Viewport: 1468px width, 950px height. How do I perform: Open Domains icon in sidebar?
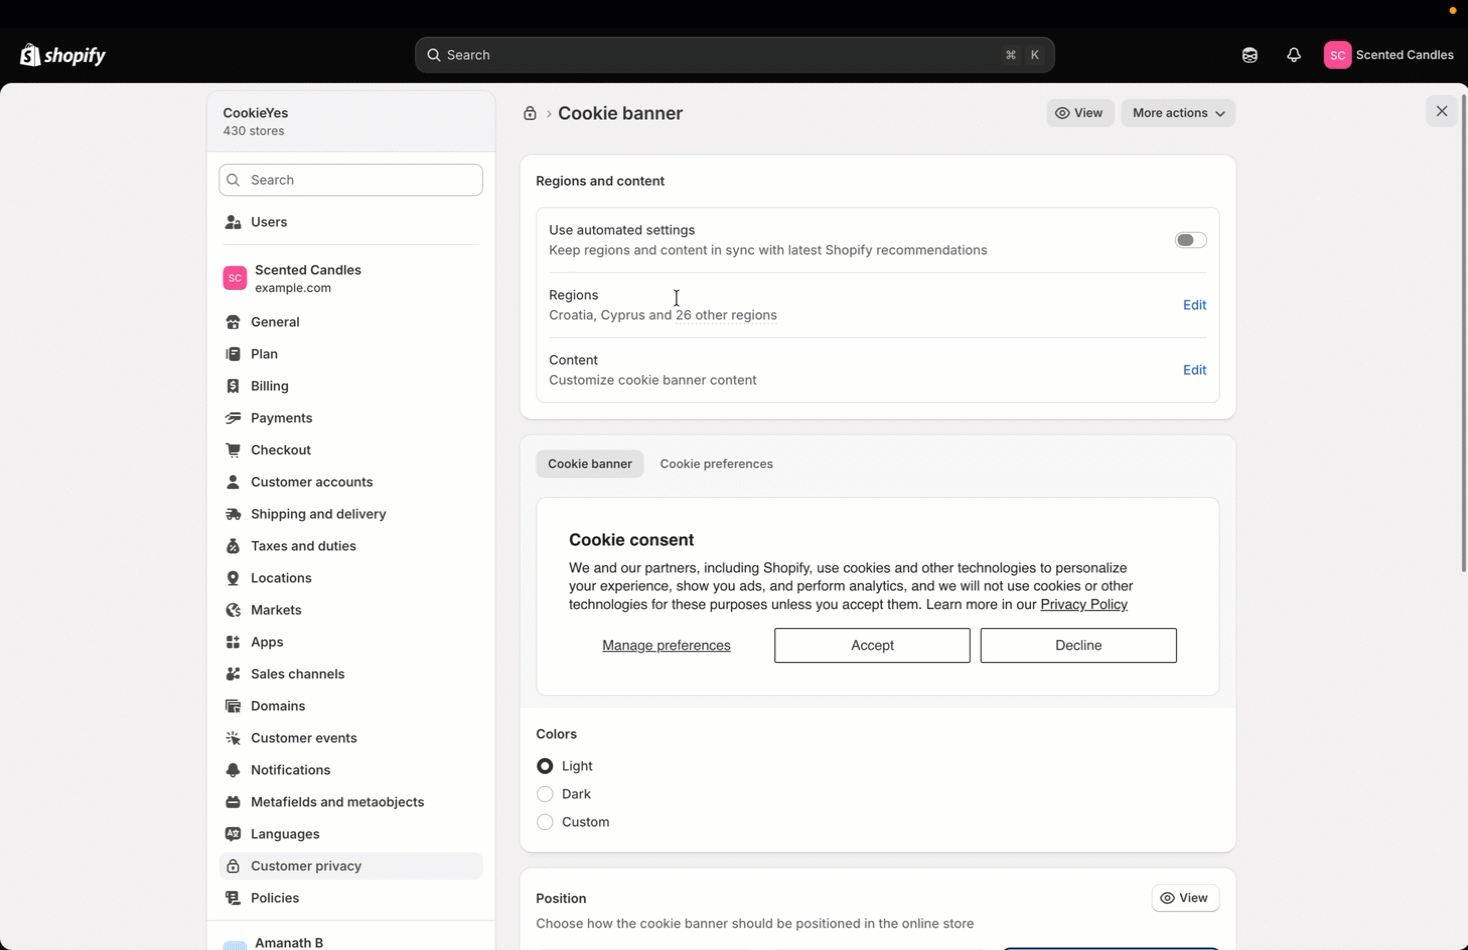click(x=233, y=706)
